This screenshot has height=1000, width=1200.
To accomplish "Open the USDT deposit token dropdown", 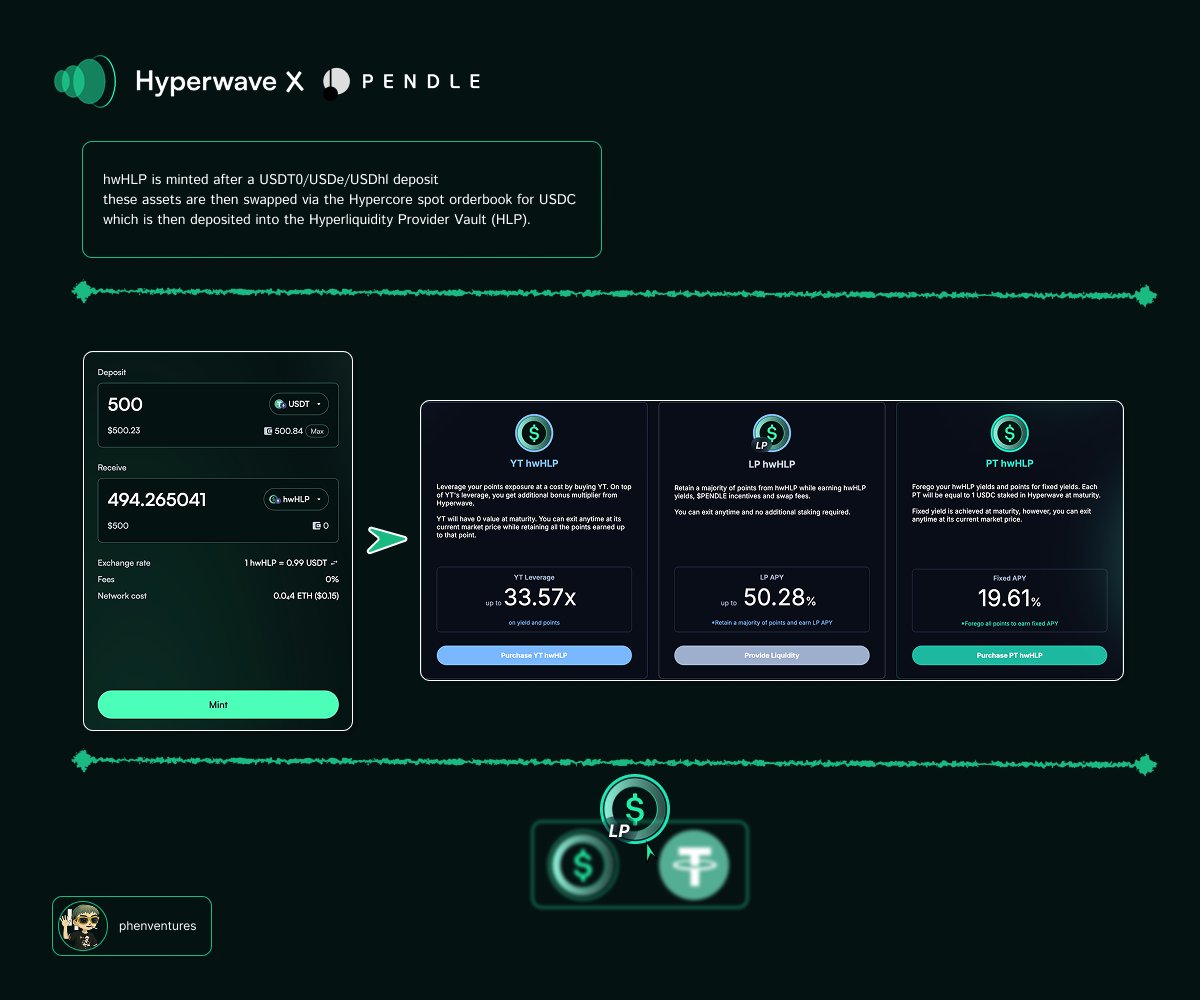I will click(x=299, y=404).
